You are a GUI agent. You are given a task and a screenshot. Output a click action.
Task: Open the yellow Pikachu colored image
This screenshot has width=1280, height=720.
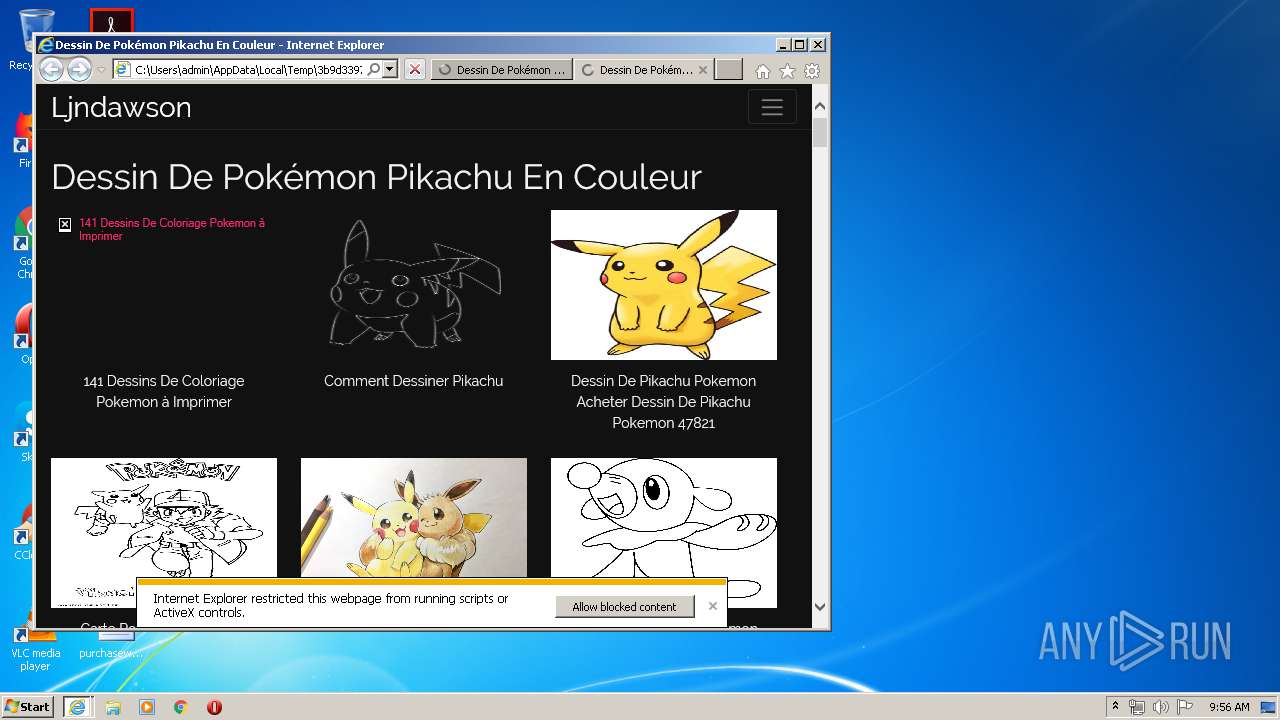click(x=664, y=285)
